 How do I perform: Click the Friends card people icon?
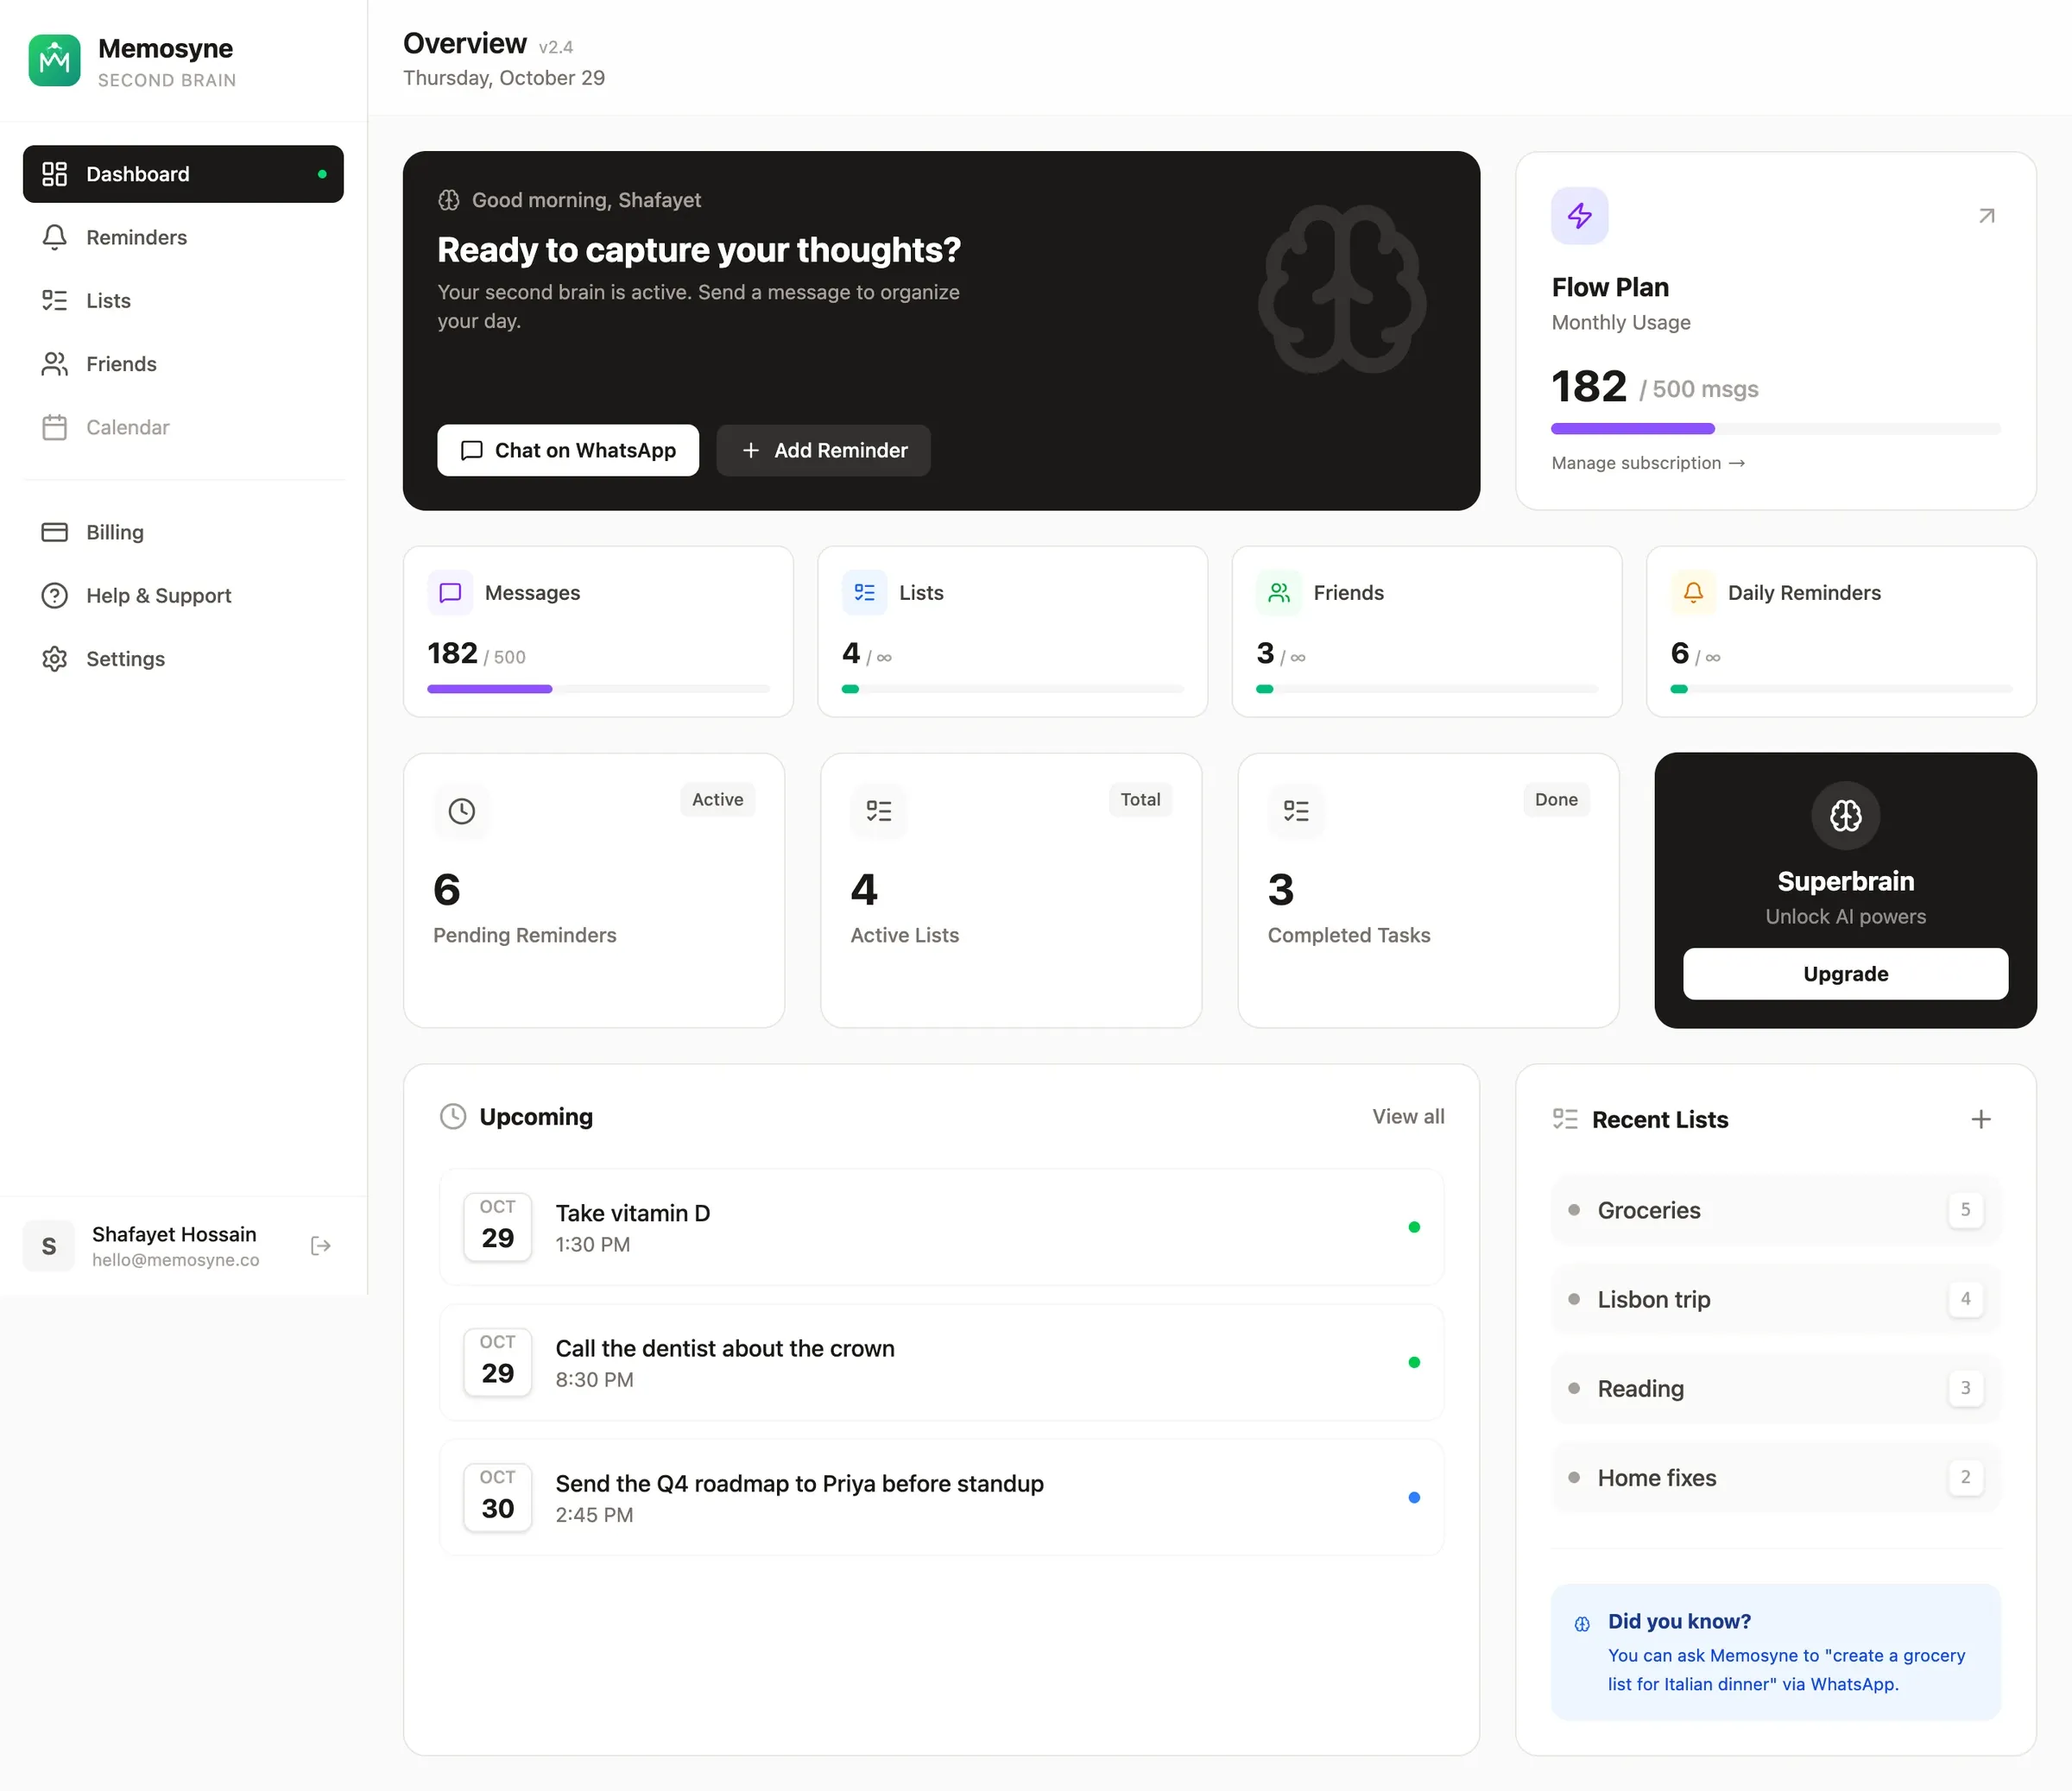point(1278,593)
